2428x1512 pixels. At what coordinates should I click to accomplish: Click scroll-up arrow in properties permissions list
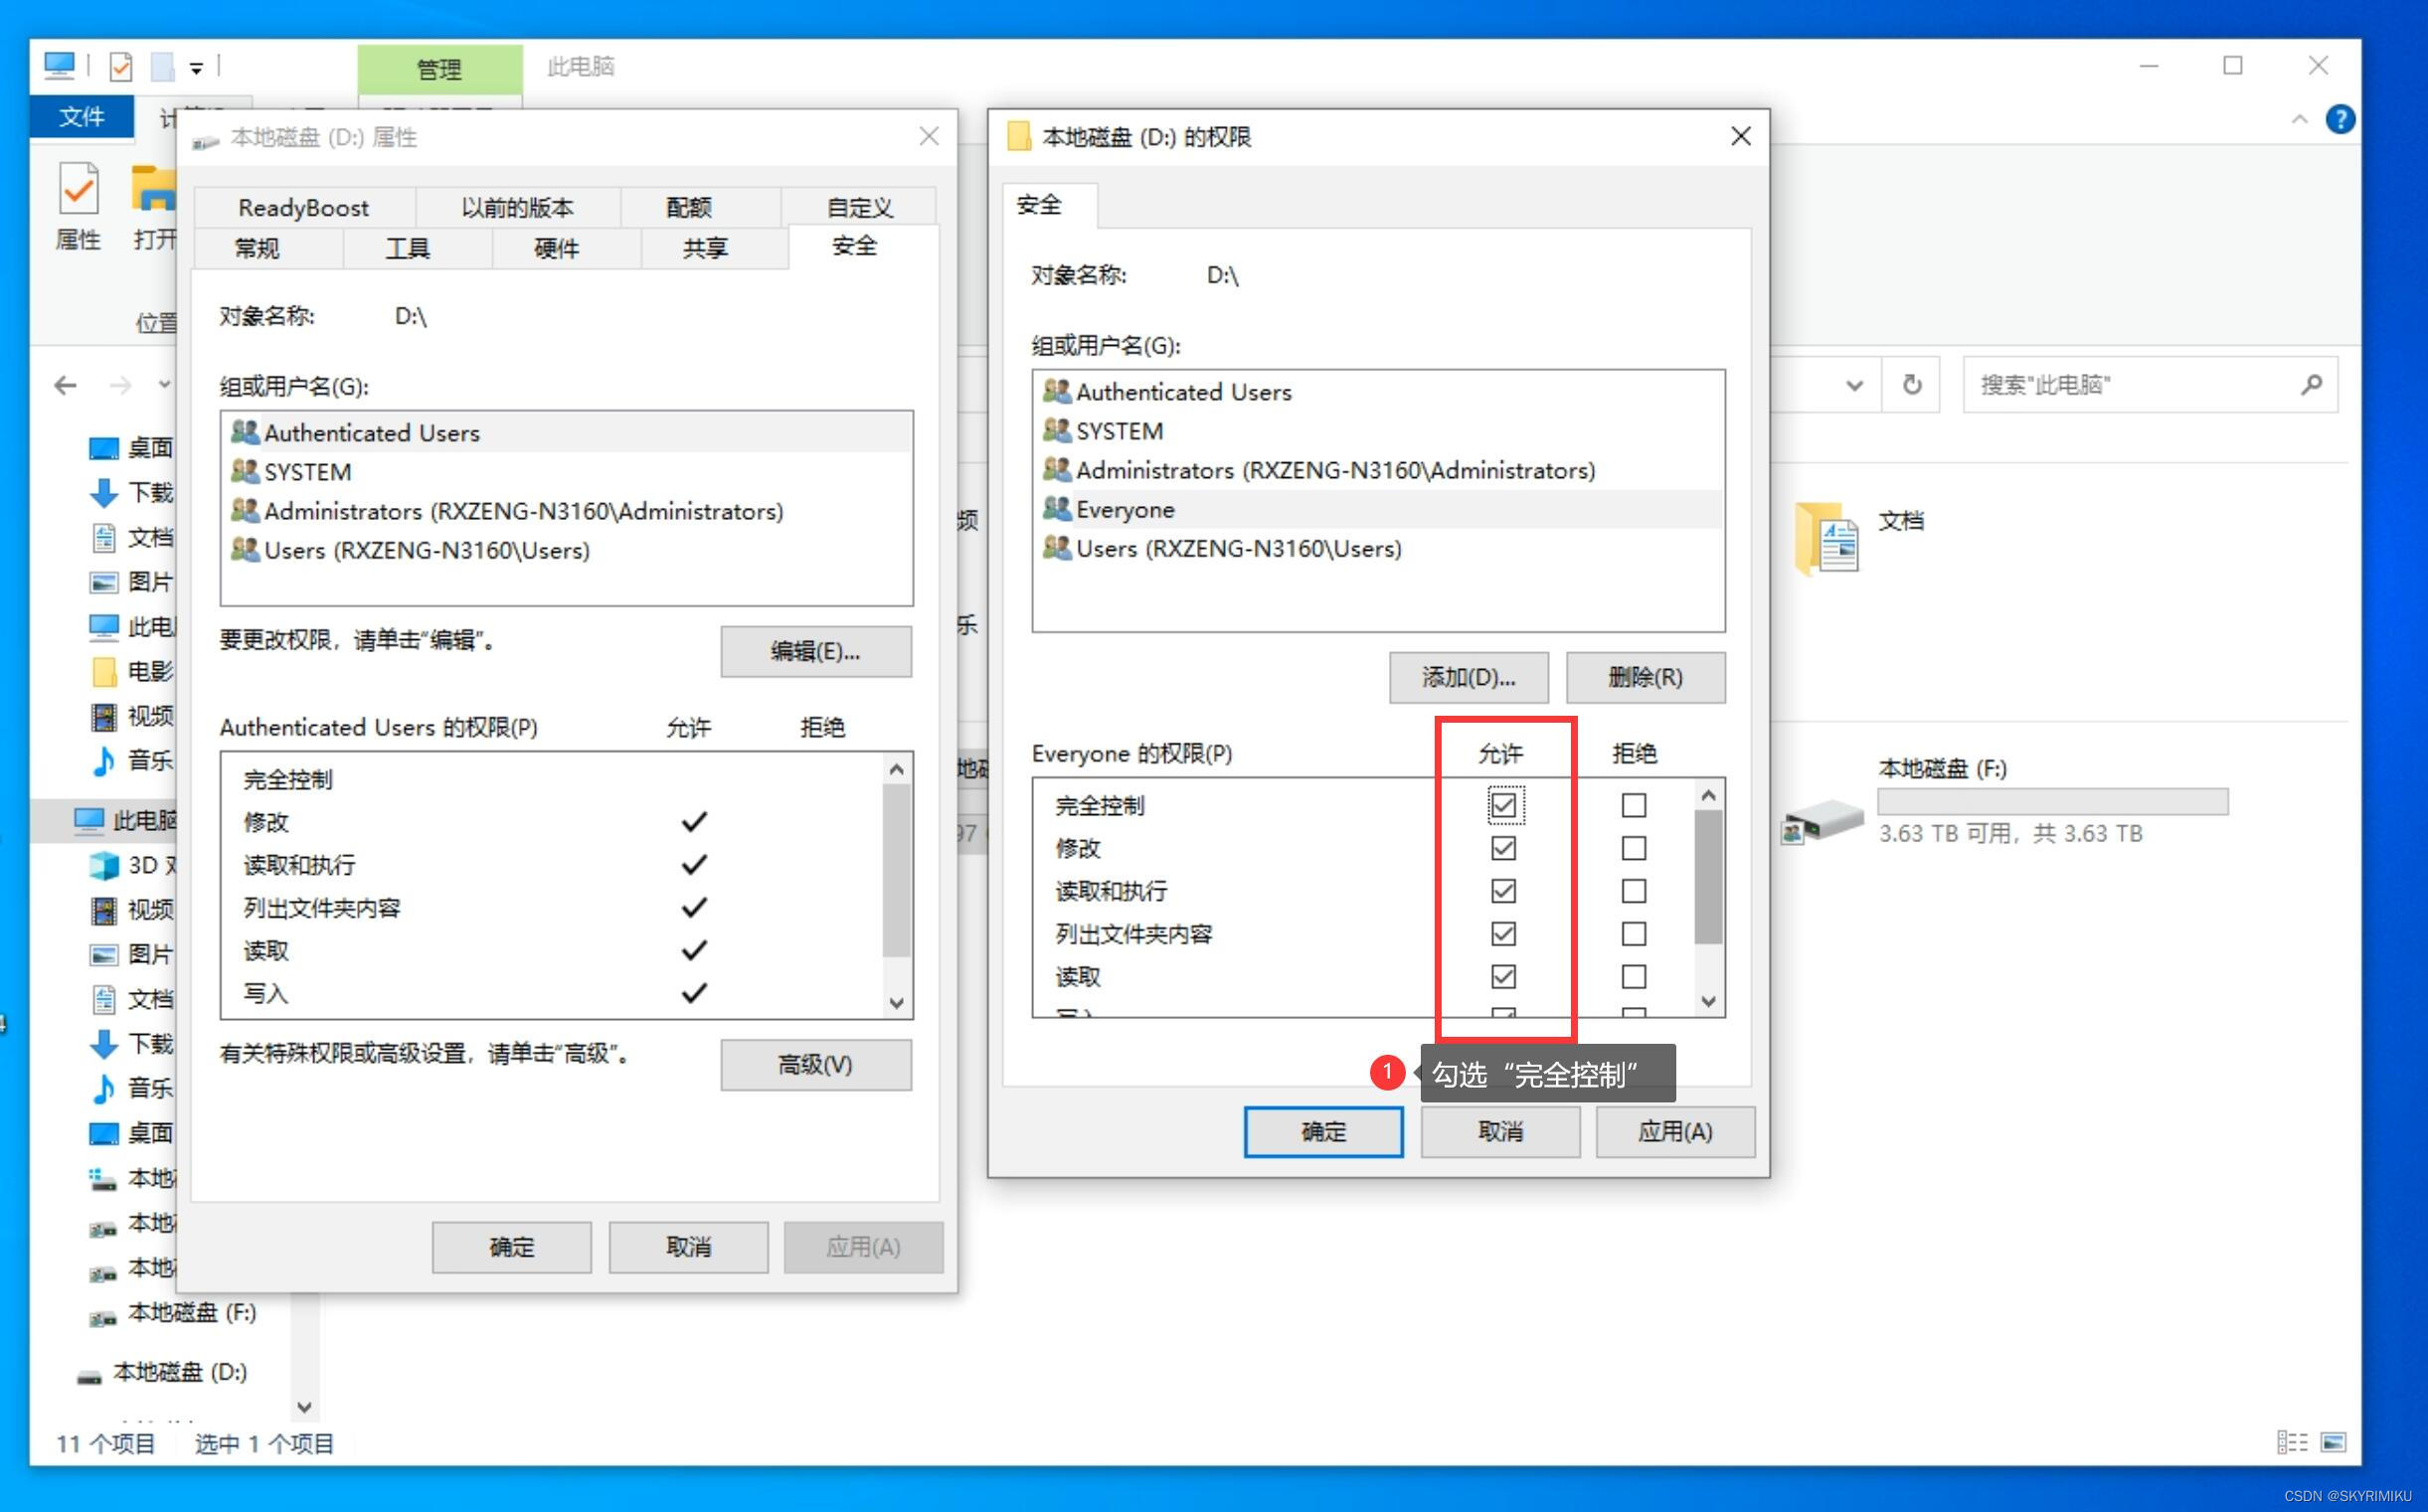point(896,769)
